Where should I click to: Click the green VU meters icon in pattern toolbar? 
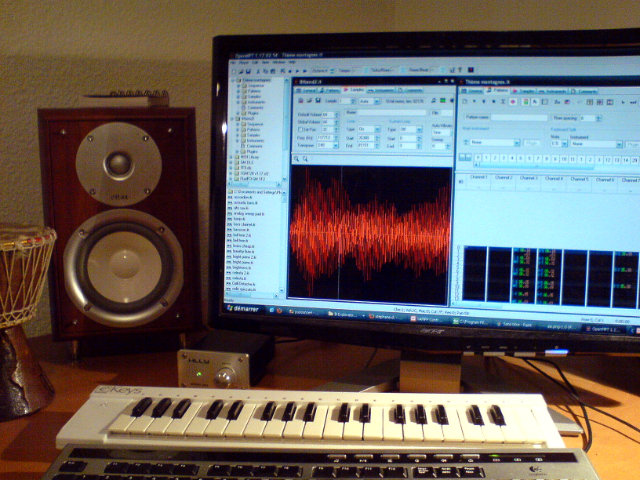(x=525, y=102)
